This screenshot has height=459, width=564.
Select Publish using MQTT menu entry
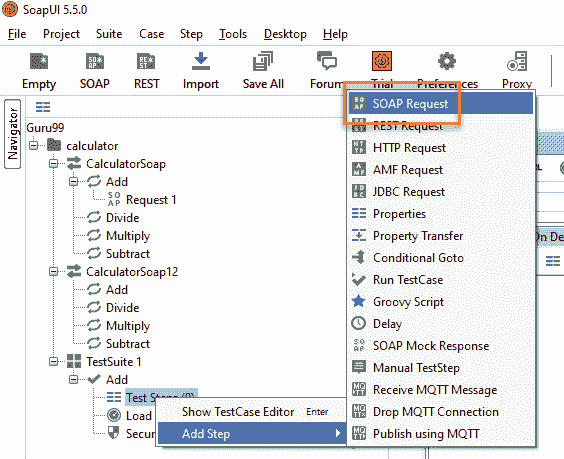click(x=441, y=433)
